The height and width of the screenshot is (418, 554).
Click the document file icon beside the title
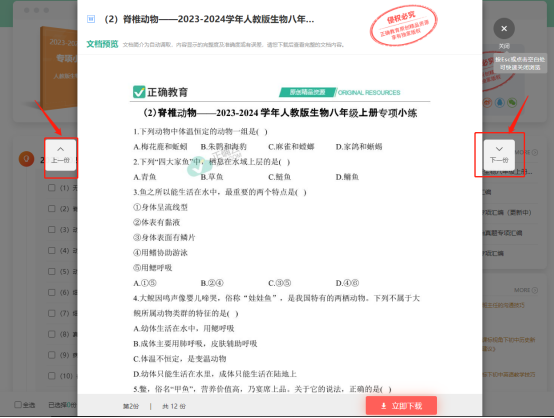click(91, 19)
